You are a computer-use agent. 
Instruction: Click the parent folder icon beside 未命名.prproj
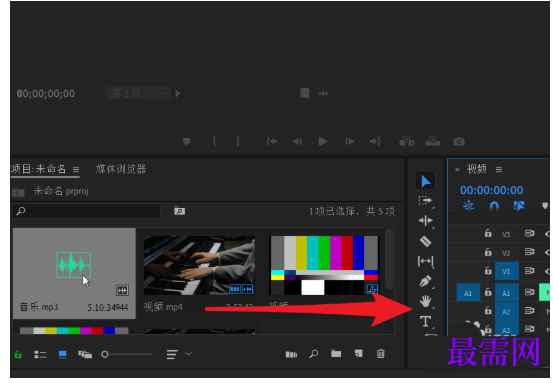point(18,193)
